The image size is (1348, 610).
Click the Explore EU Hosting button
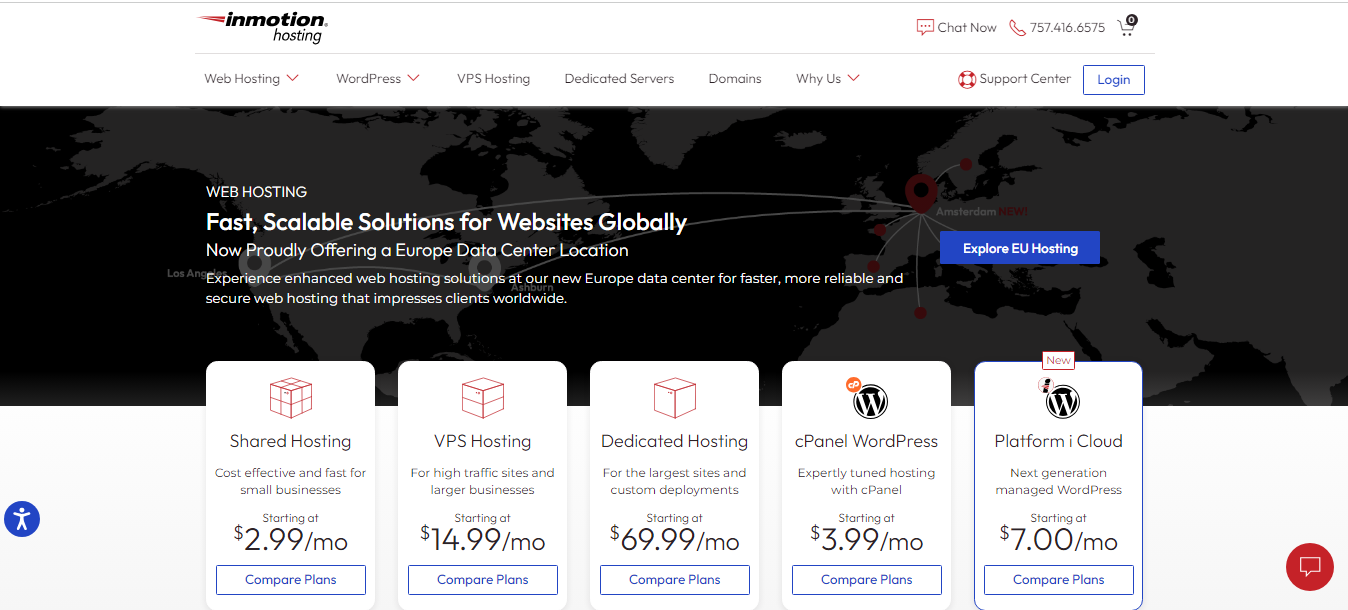pyautogui.click(x=1019, y=248)
